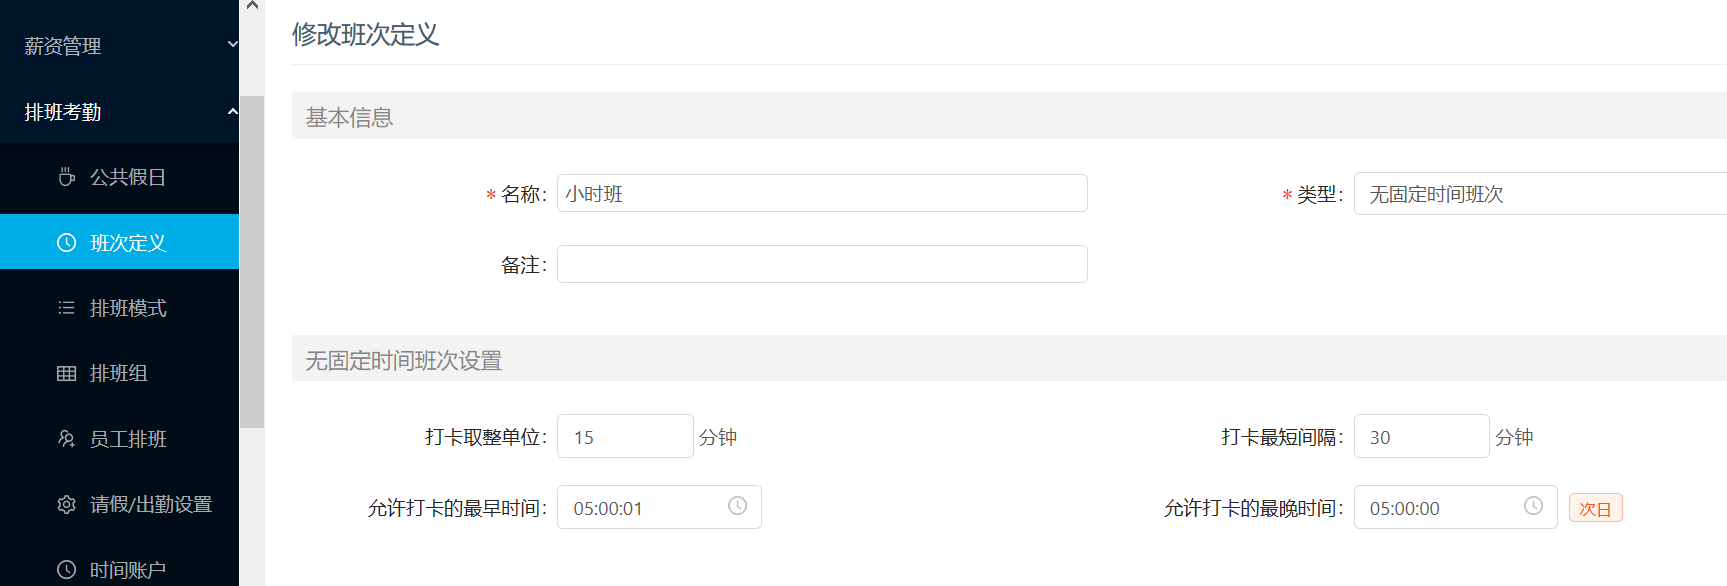
Task: Click clock icon in 允许打卡的最晚时间 field
Action: click(1533, 506)
